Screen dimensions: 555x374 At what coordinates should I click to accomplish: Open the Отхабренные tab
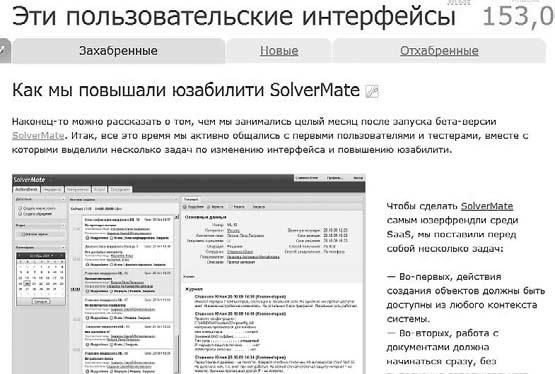pyautogui.click(x=439, y=51)
